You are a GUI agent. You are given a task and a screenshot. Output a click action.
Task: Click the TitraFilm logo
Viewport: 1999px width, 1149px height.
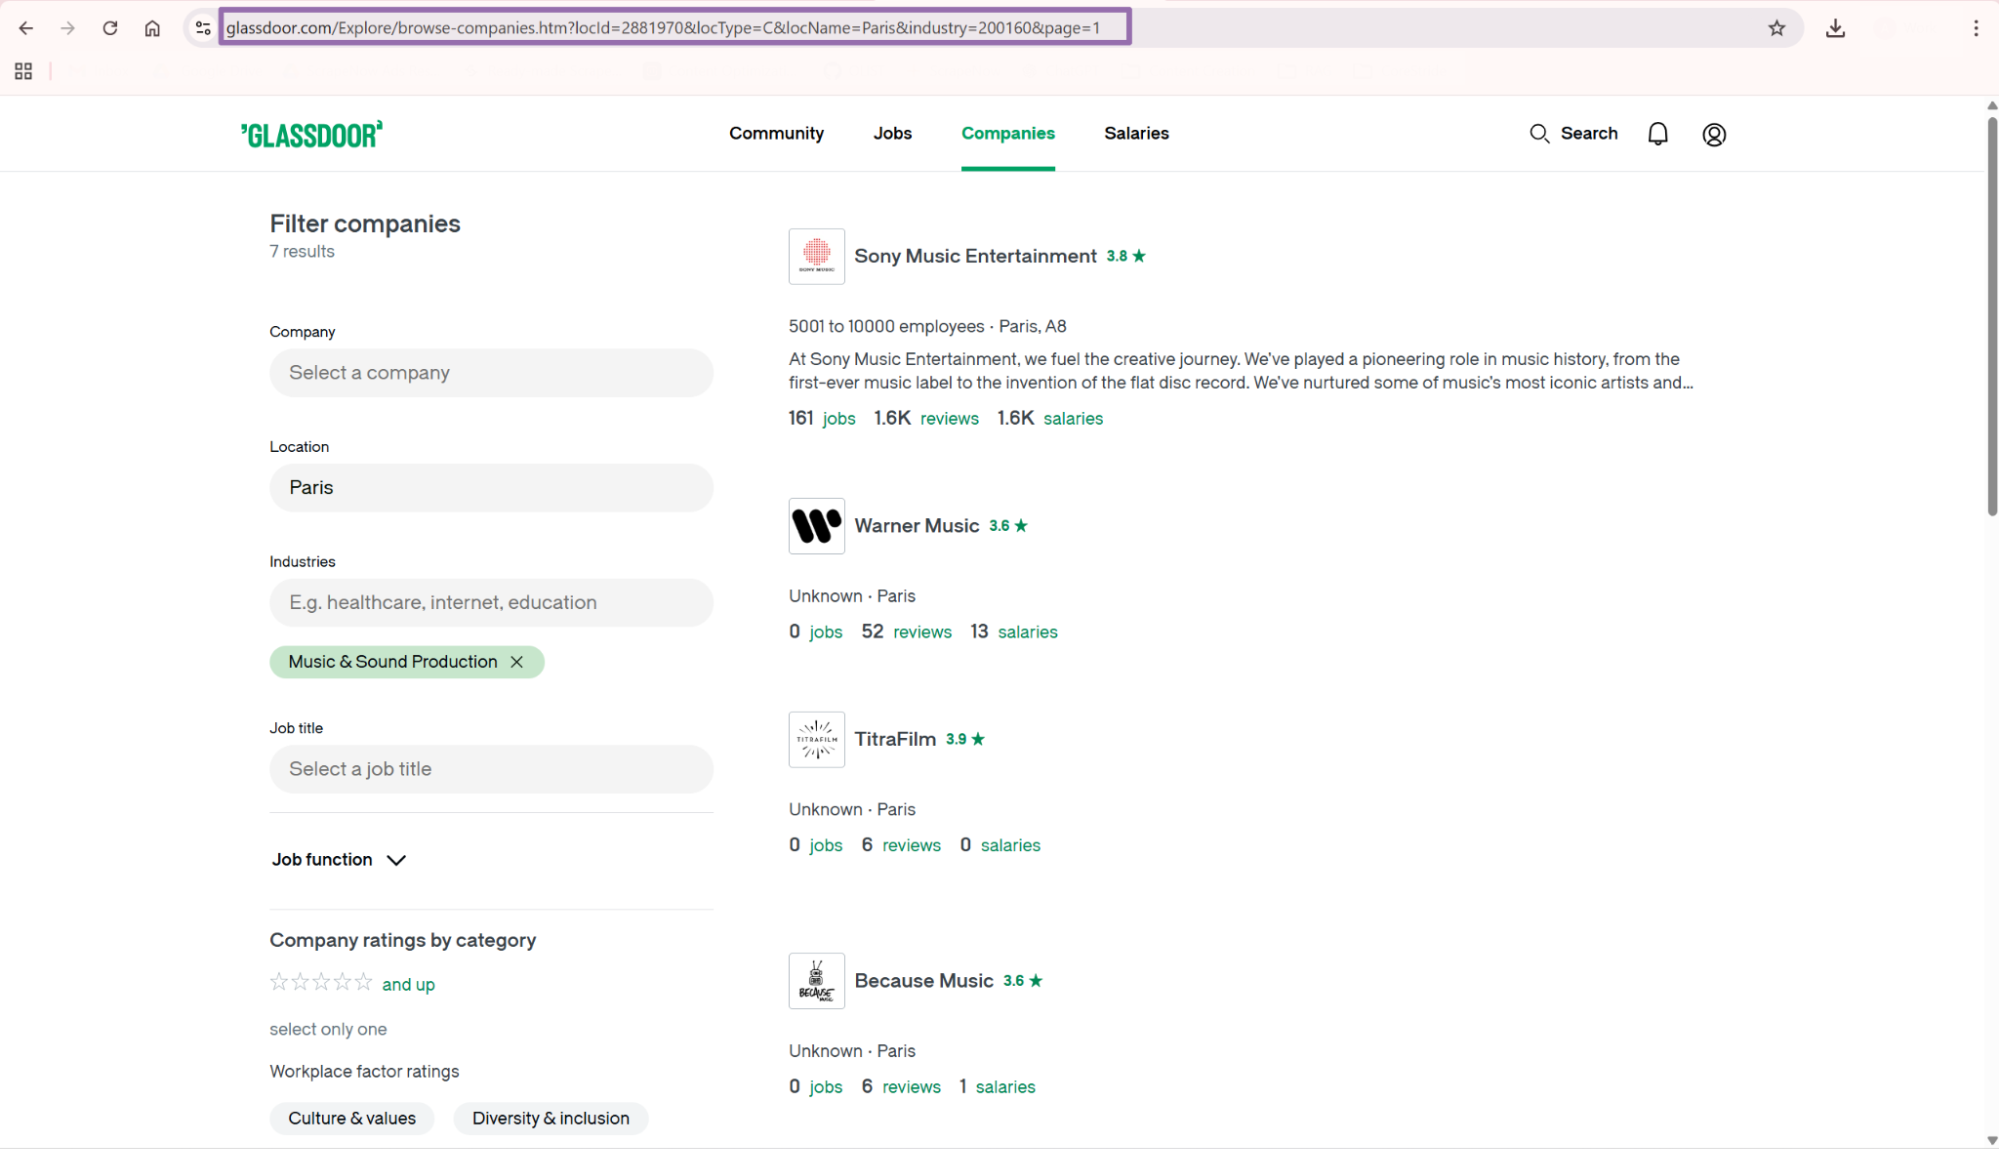(816, 739)
